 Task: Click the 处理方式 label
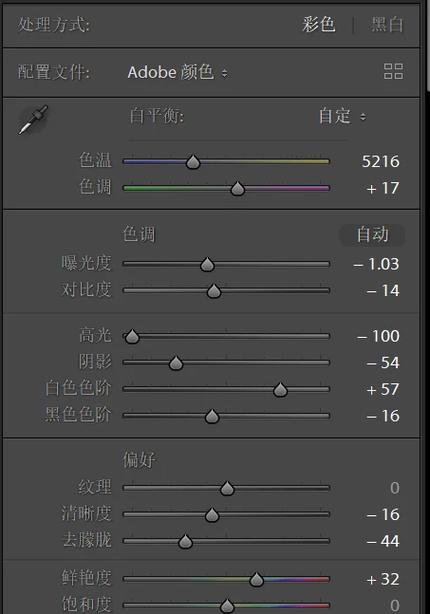[54, 25]
